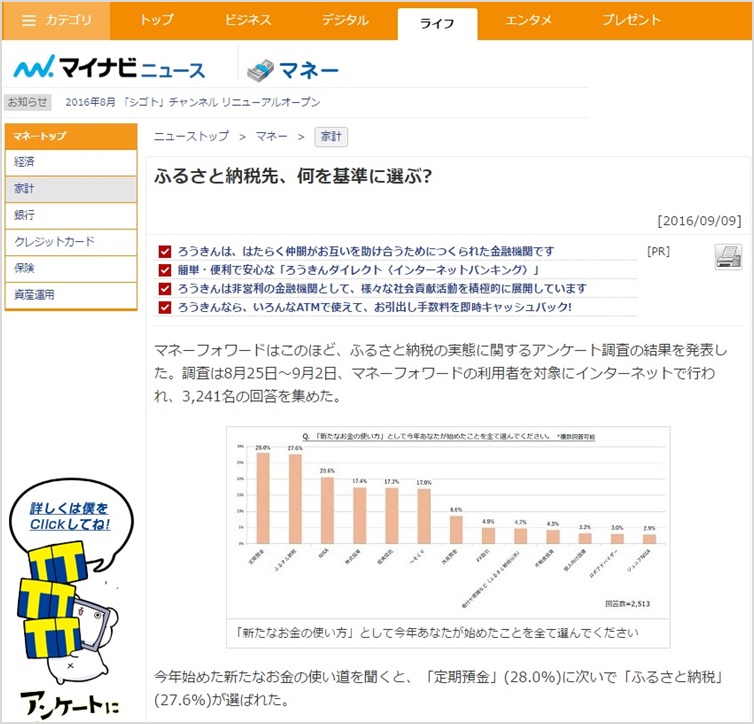Click the red checkmark beside ろうきんダイレクト
The height and width of the screenshot is (724, 754).
point(165,270)
